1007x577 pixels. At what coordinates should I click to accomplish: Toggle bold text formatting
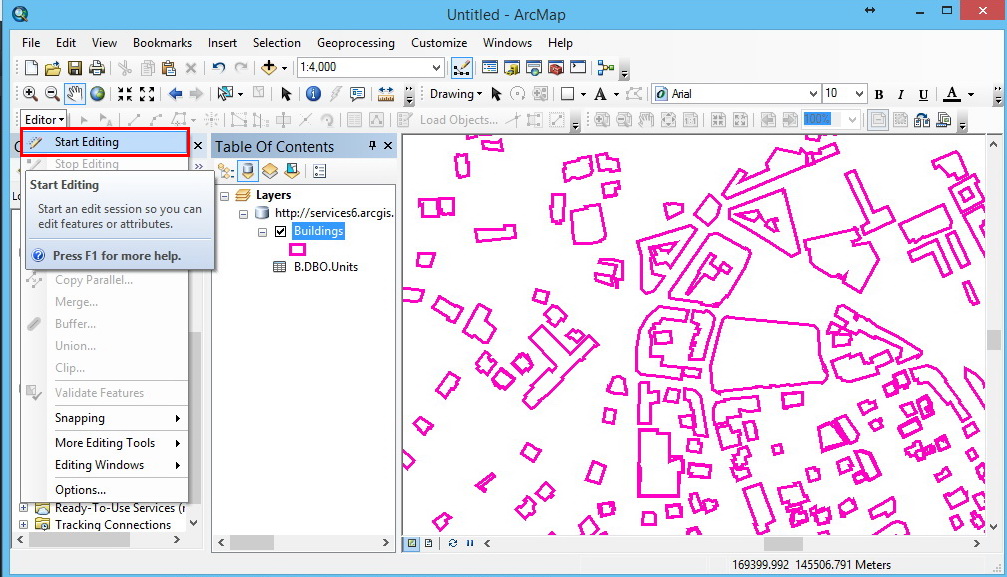879,94
